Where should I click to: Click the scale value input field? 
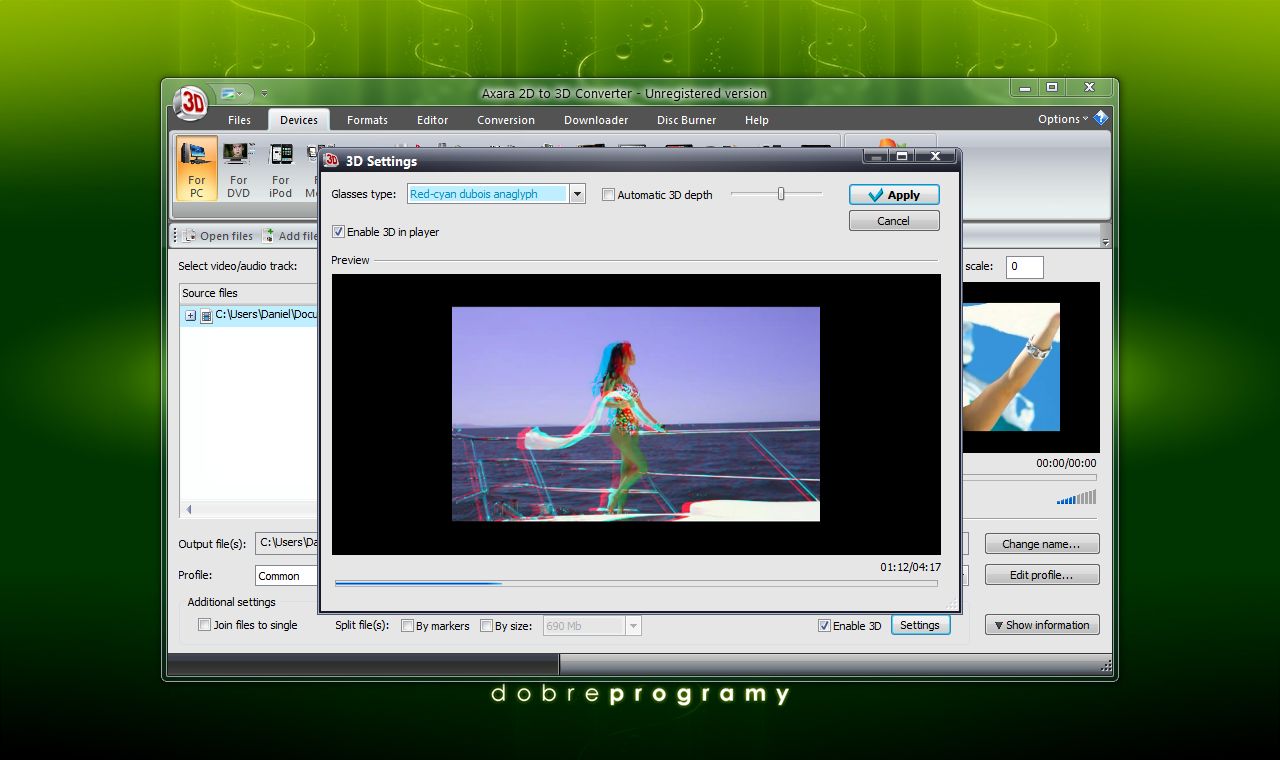pos(1024,267)
